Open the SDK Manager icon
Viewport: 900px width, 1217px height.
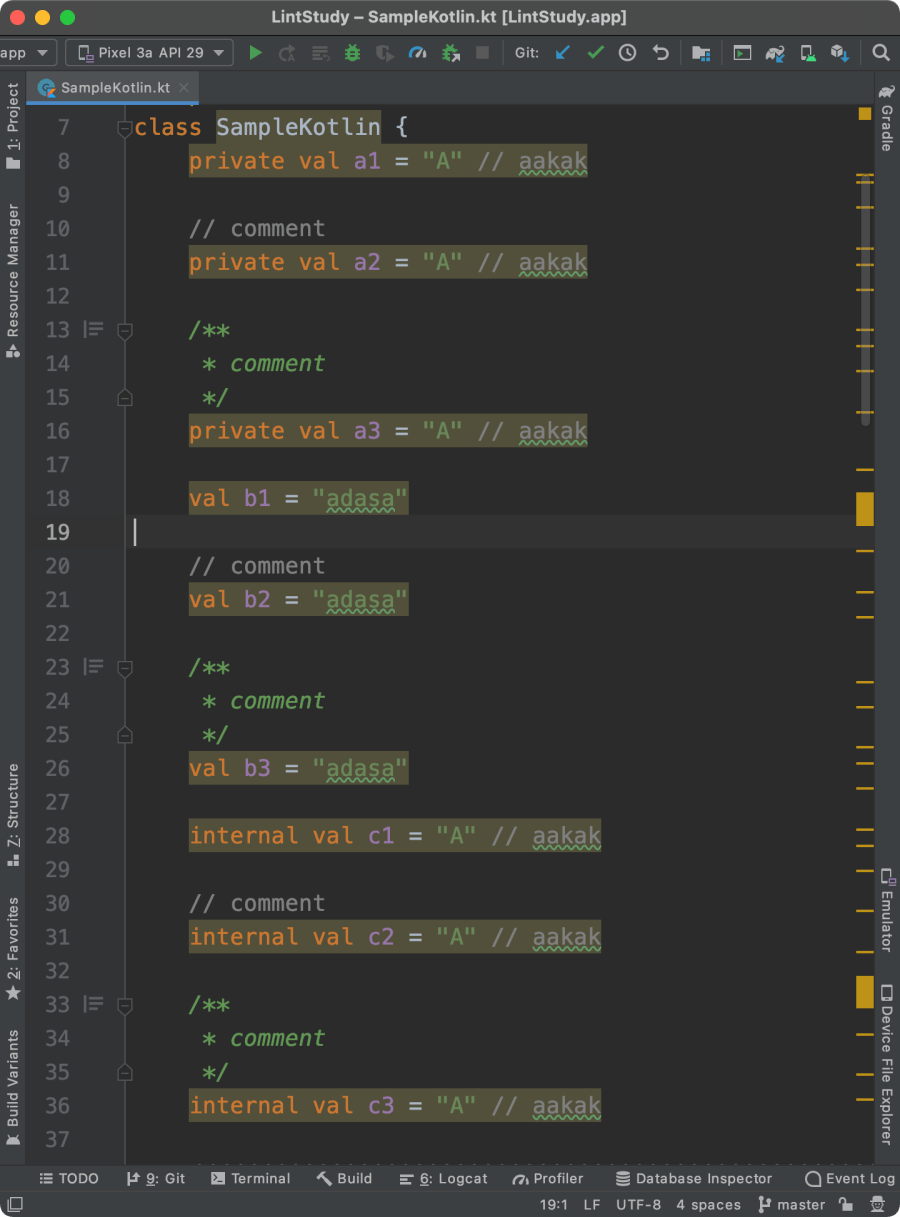(839, 53)
